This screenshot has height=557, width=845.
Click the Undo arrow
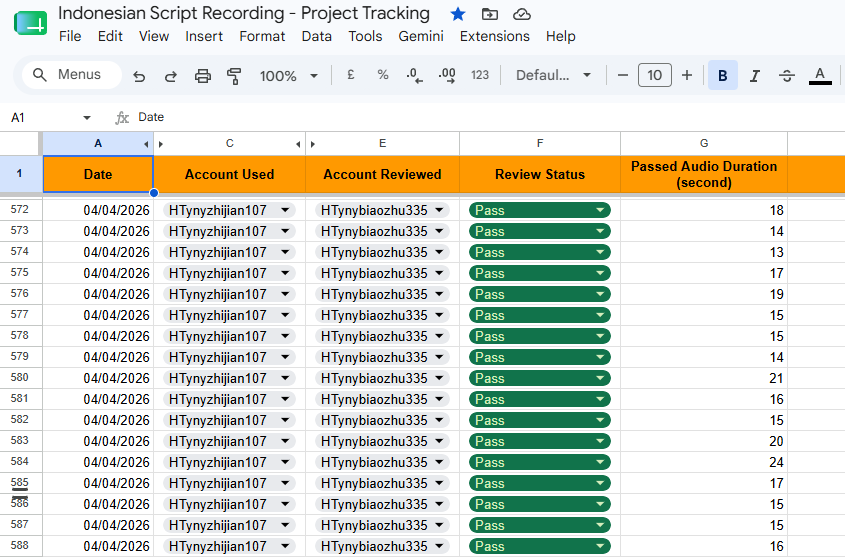pos(139,76)
